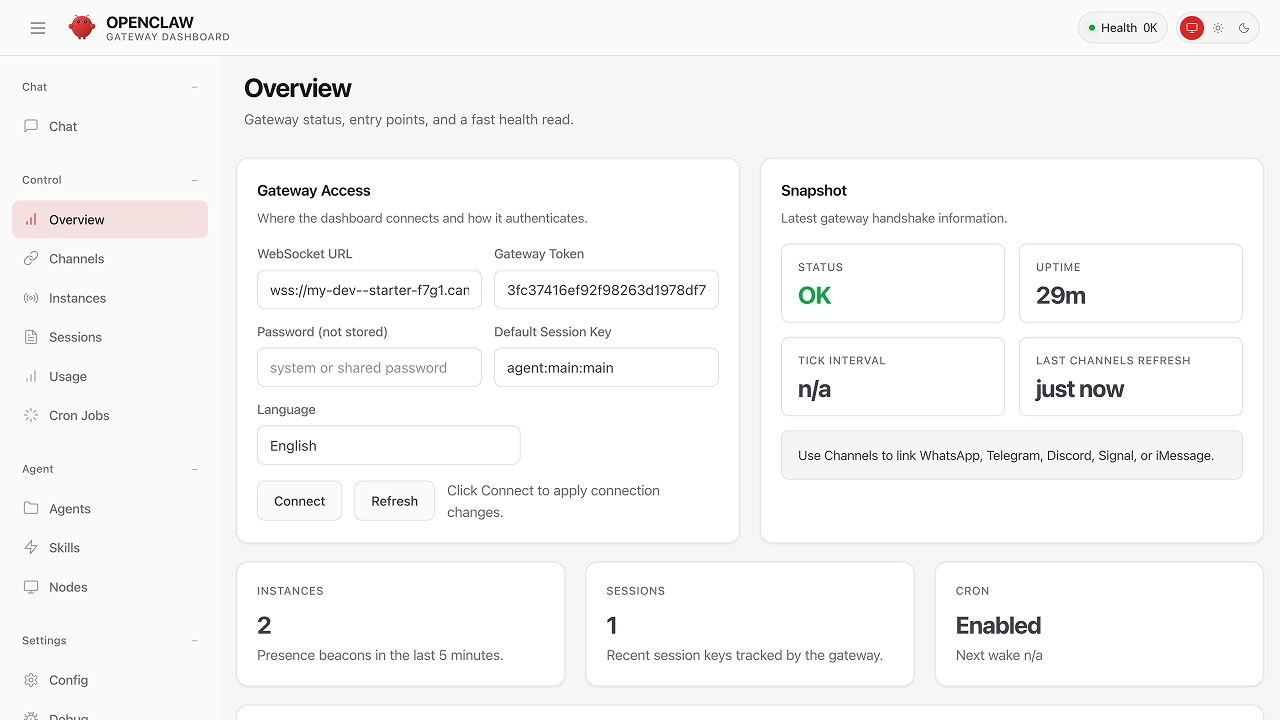Open the Channels link icon page
The height and width of the screenshot is (720, 1280).
[76, 259]
